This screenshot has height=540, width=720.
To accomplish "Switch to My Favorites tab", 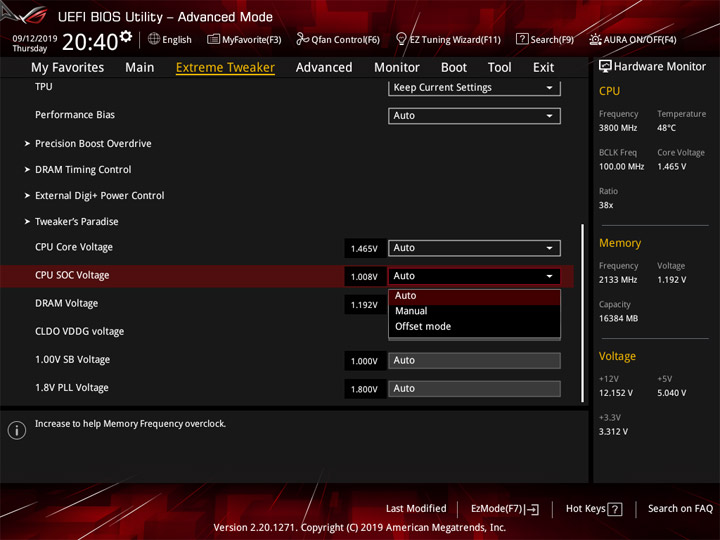I will 68,68.
